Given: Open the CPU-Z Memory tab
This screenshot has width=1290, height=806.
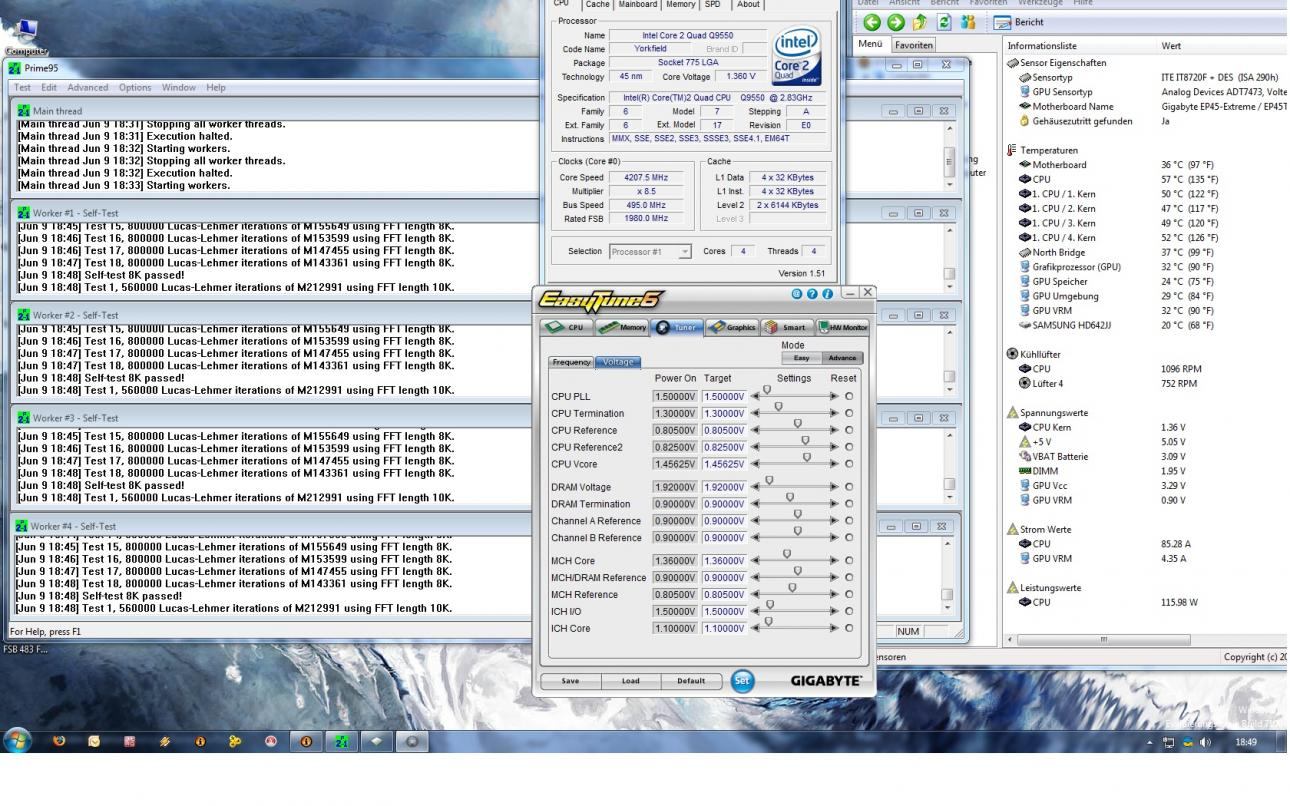Looking at the screenshot, I should point(681,5).
